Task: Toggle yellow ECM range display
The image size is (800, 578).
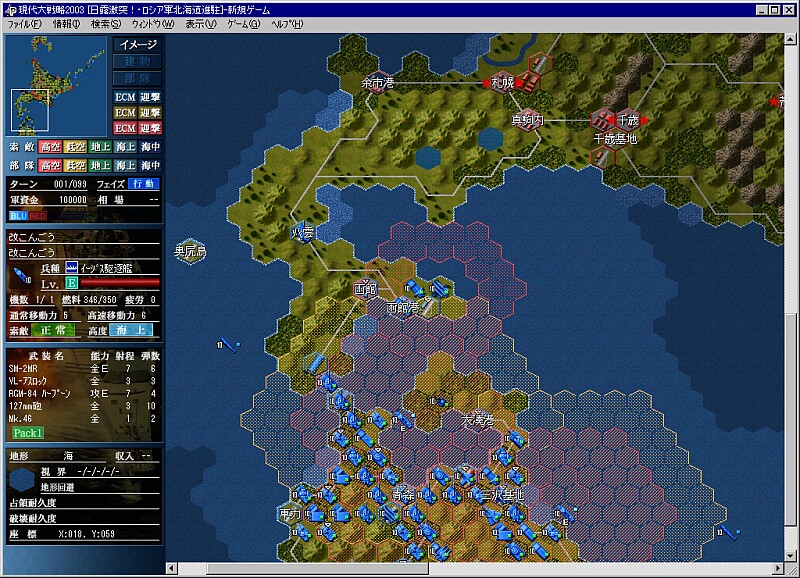Action: [125, 113]
